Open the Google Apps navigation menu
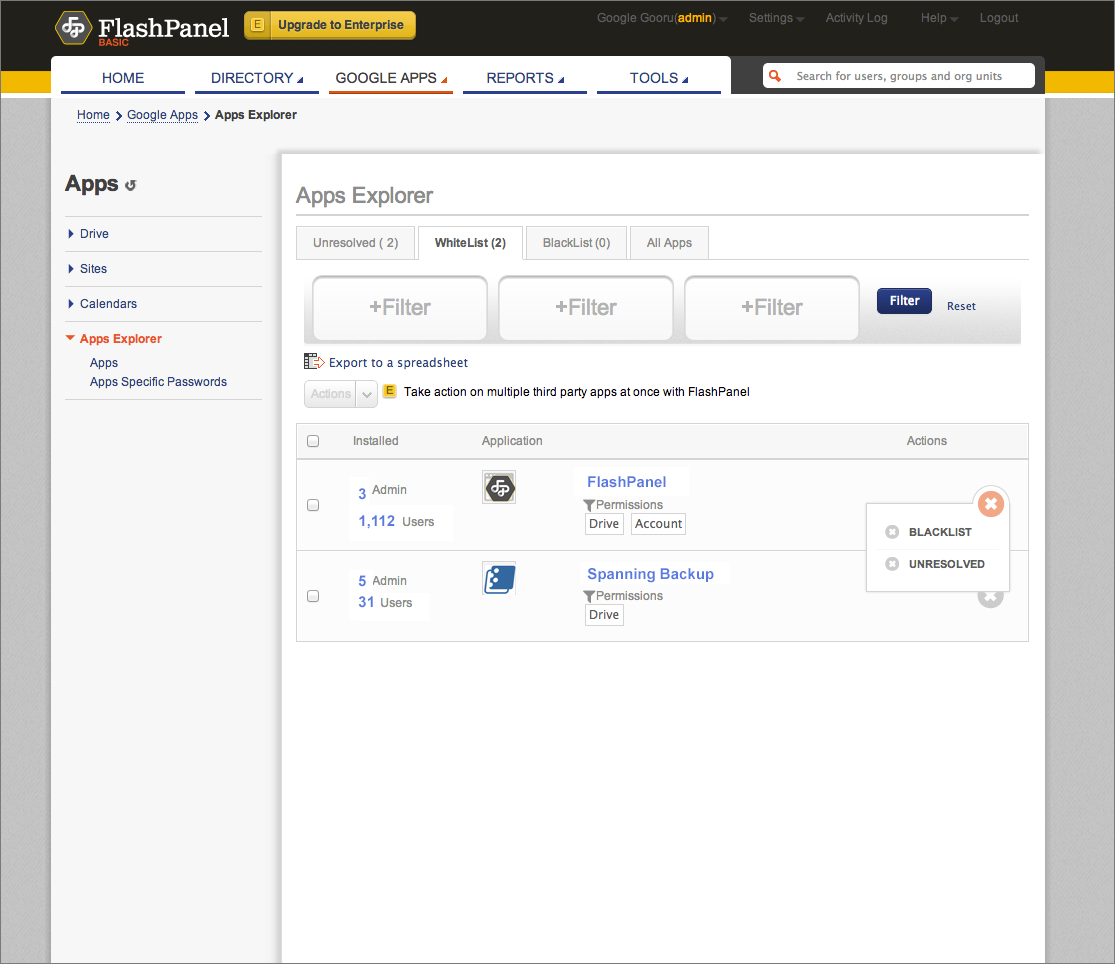The image size is (1115, 964). (x=391, y=78)
